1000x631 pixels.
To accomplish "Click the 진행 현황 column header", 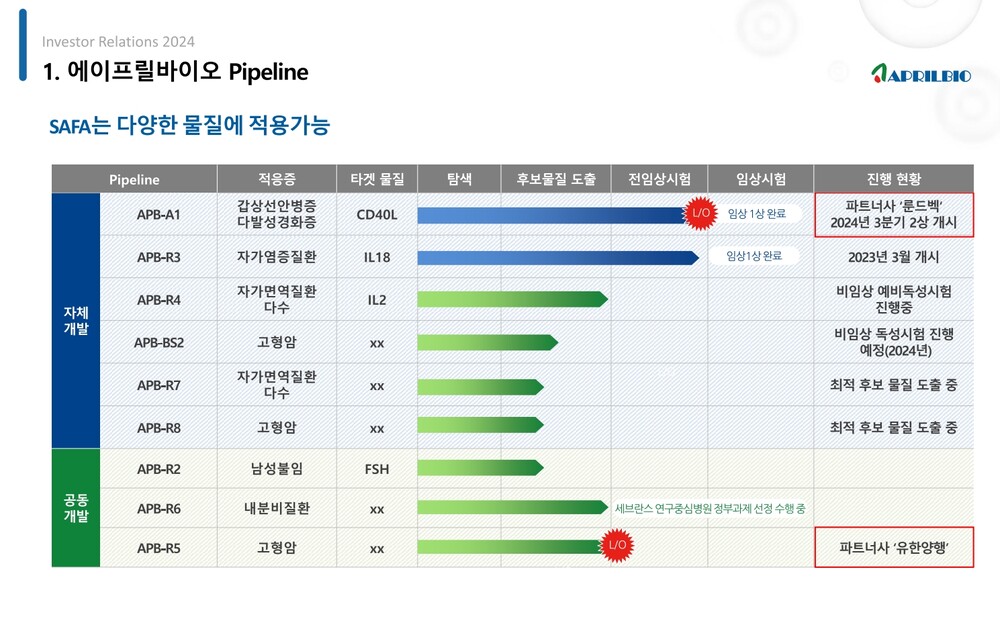I will click(x=893, y=179).
